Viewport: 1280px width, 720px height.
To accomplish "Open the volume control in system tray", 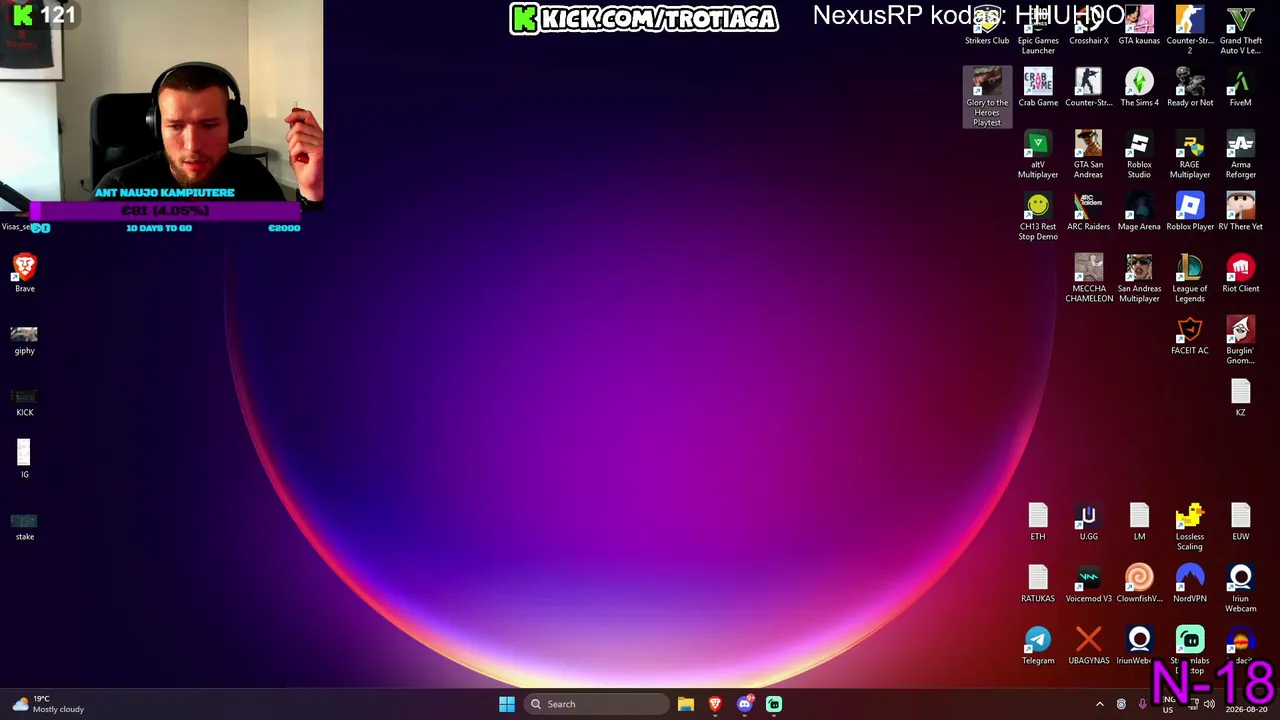I will coord(1209,704).
